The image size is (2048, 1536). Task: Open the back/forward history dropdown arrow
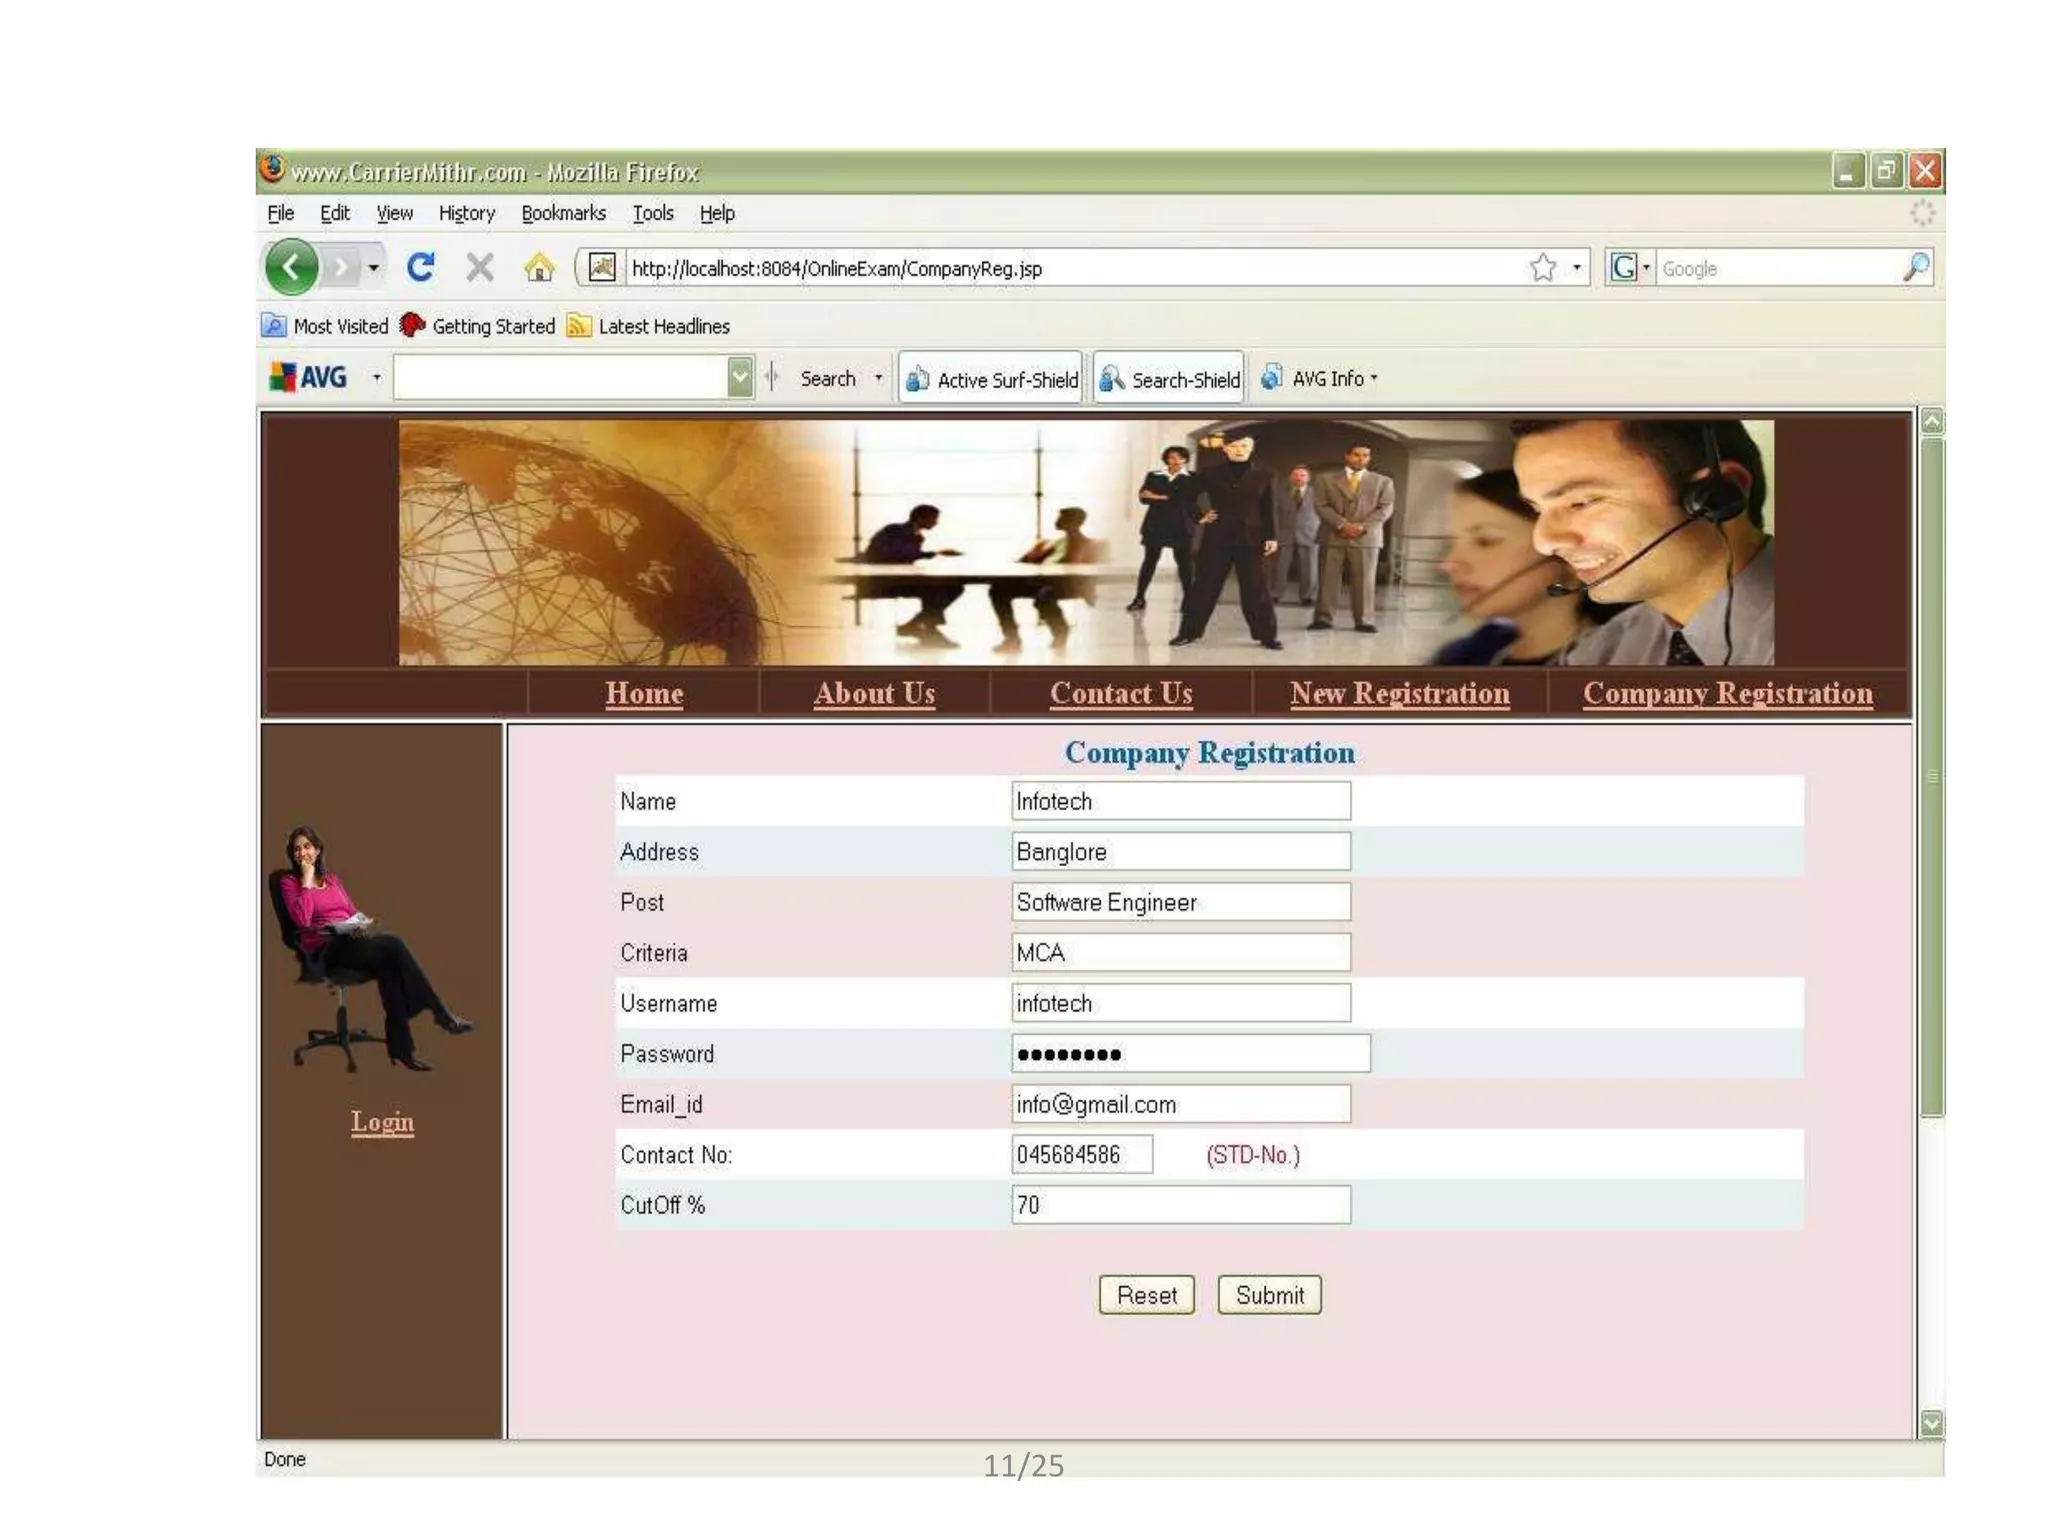(x=373, y=267)
